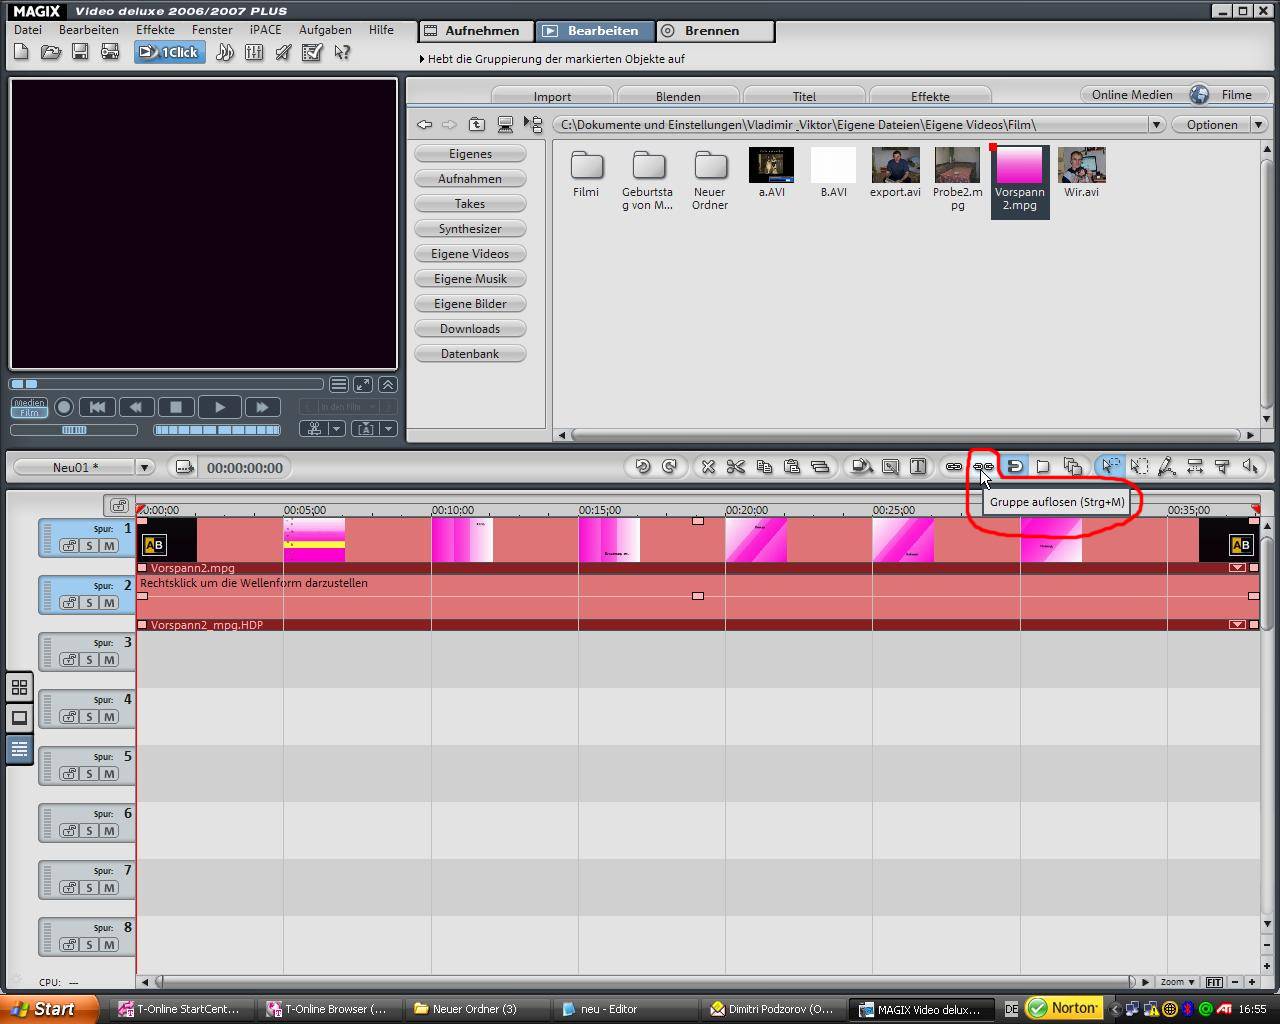Click the Datenbank button
Image resolution: width=1280 pixels, height=1024 pixels.
(x=470, y=354)
